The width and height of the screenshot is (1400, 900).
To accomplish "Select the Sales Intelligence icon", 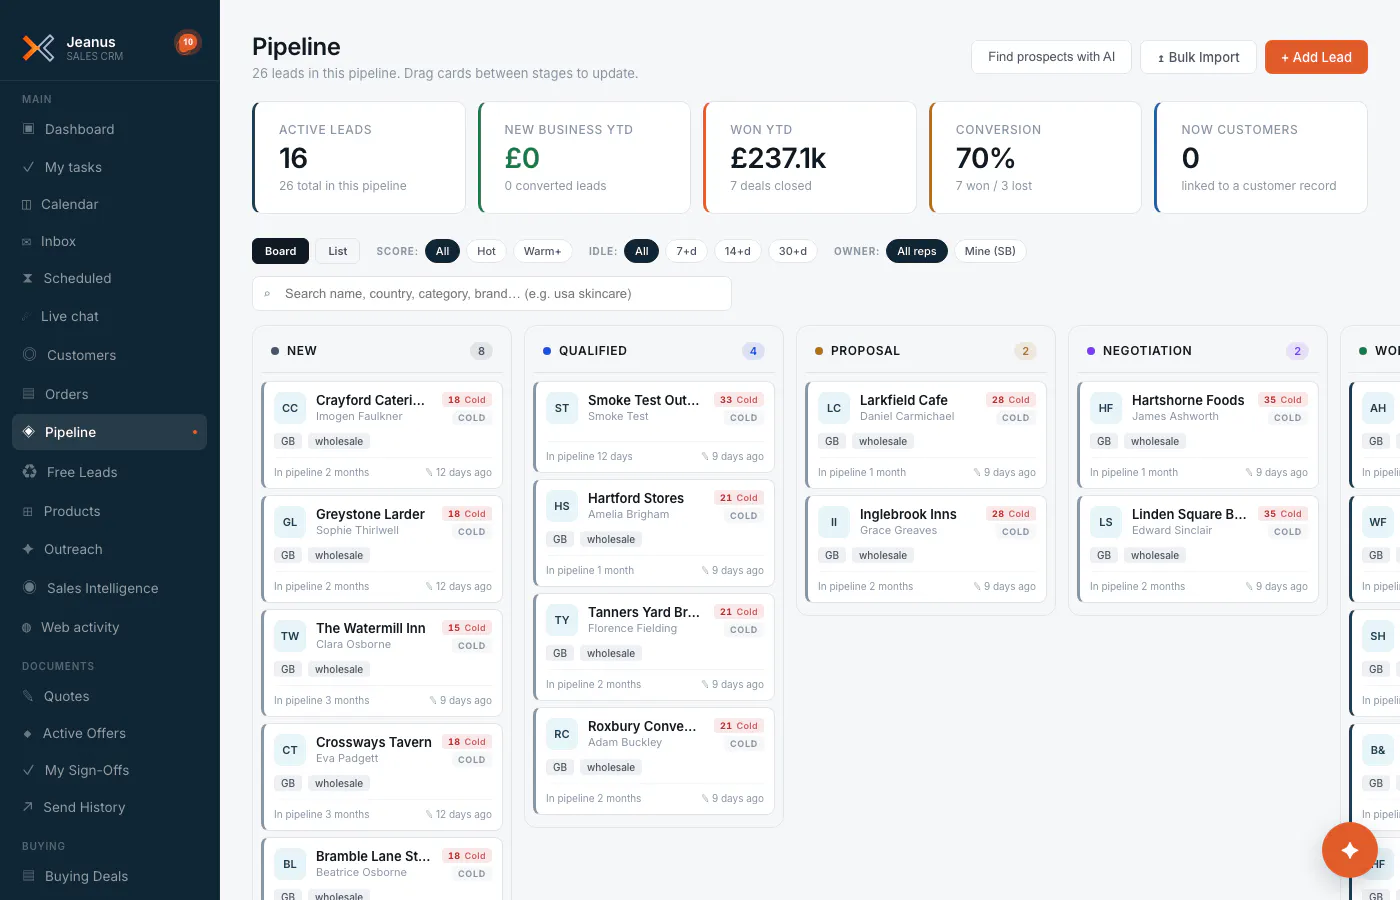I will pyautogui.click(x=30, y=588).
